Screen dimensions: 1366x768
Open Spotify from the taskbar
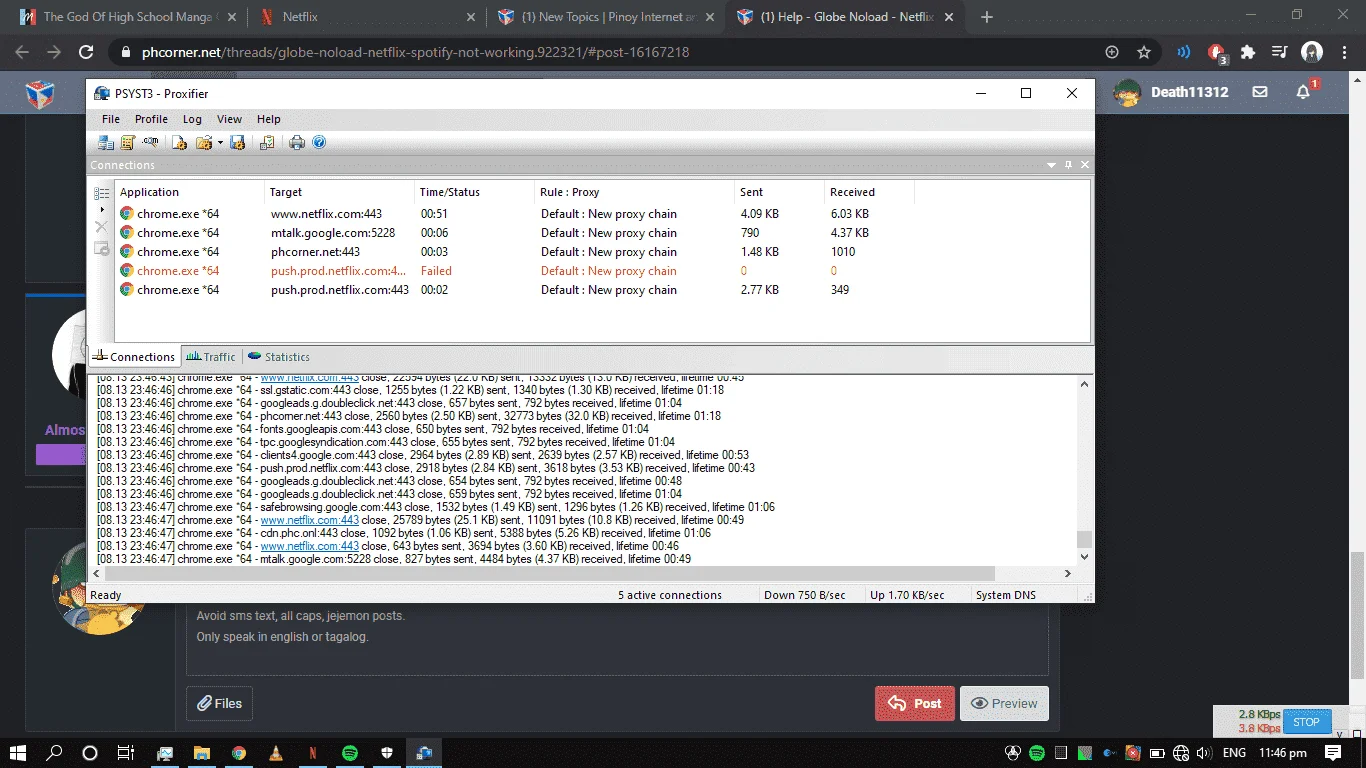350,753
